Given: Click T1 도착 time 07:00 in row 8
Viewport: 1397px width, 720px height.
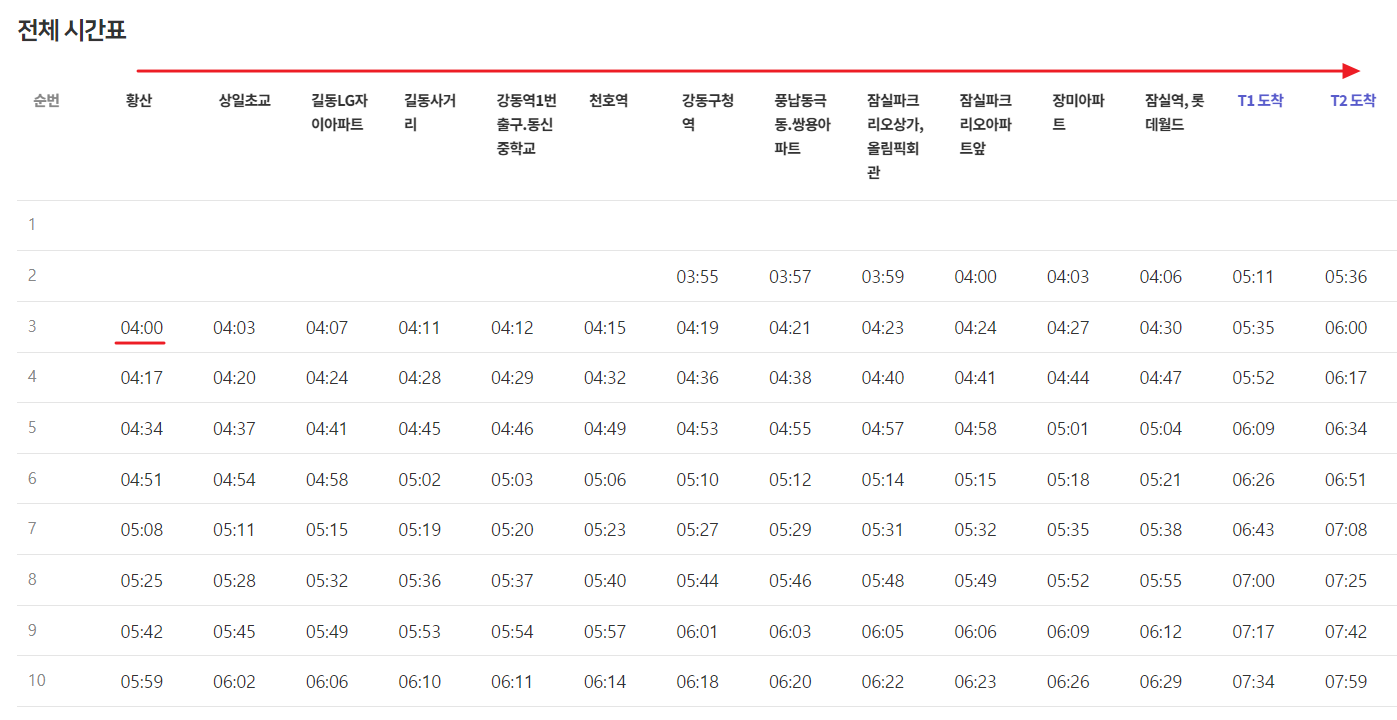Looking at the screenshot, I should (x=1253, y=581).
